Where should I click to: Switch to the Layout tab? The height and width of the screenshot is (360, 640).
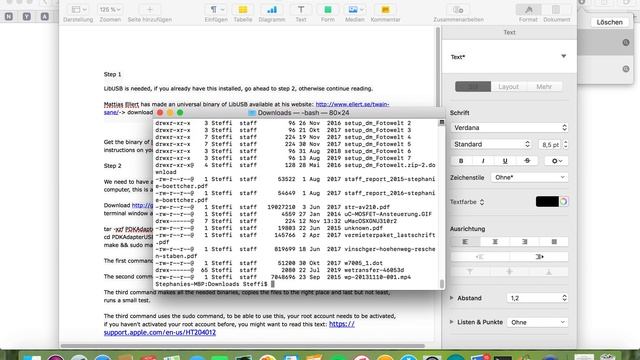(x=509, y=87)
